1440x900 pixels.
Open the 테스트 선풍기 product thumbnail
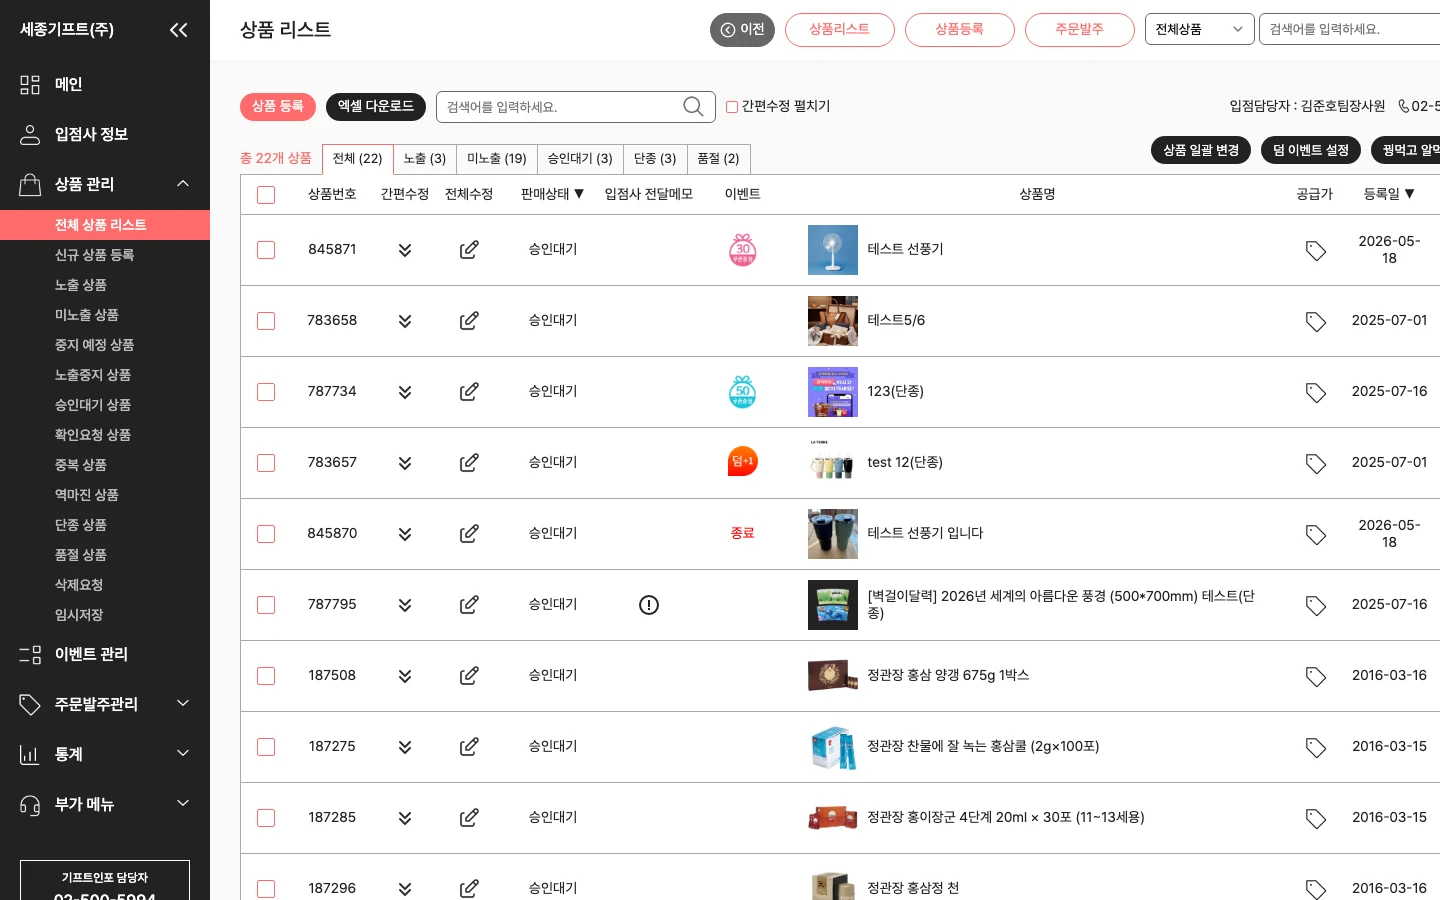833,250
